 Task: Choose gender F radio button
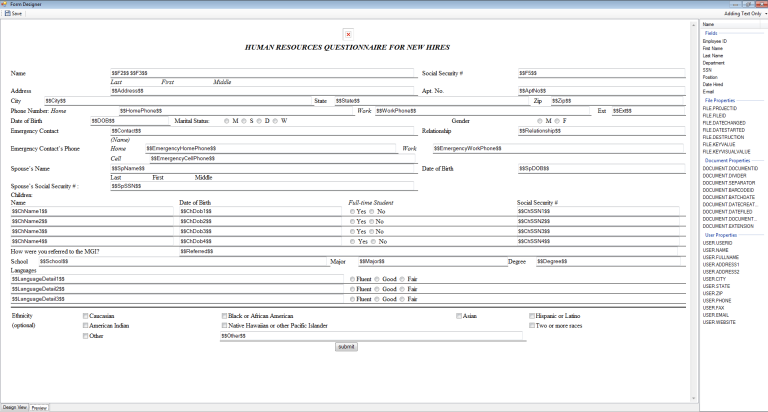[x=557, y=120]
